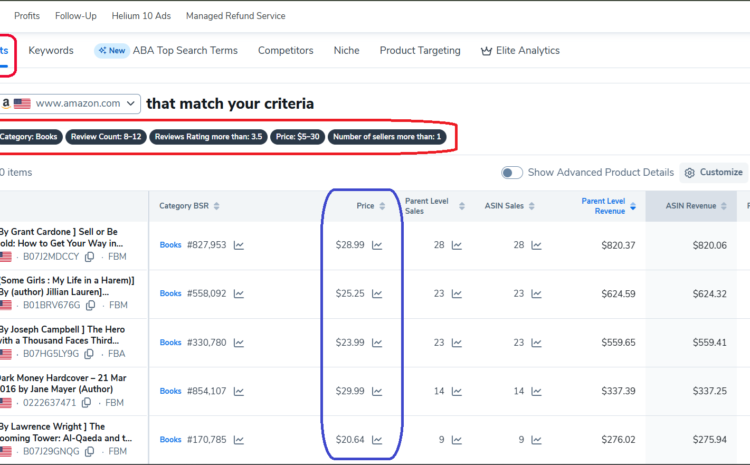Switch to Elite Analytics tab
The image size is (750, 465).
pyautogui.click(x=520, y=51)
